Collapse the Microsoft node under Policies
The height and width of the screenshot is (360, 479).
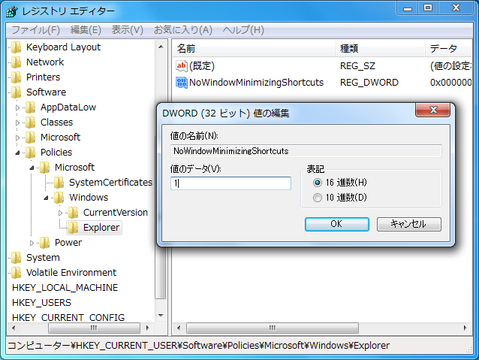(32, 168)
